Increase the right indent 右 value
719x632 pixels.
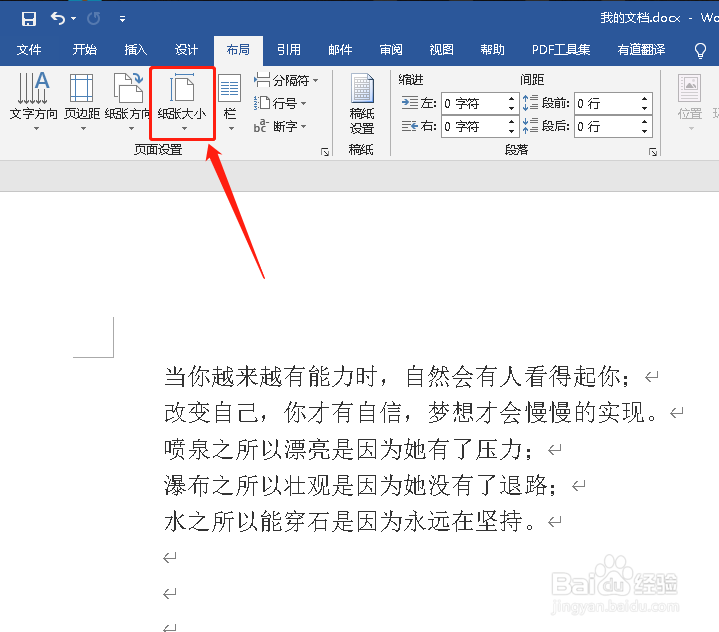512,122
